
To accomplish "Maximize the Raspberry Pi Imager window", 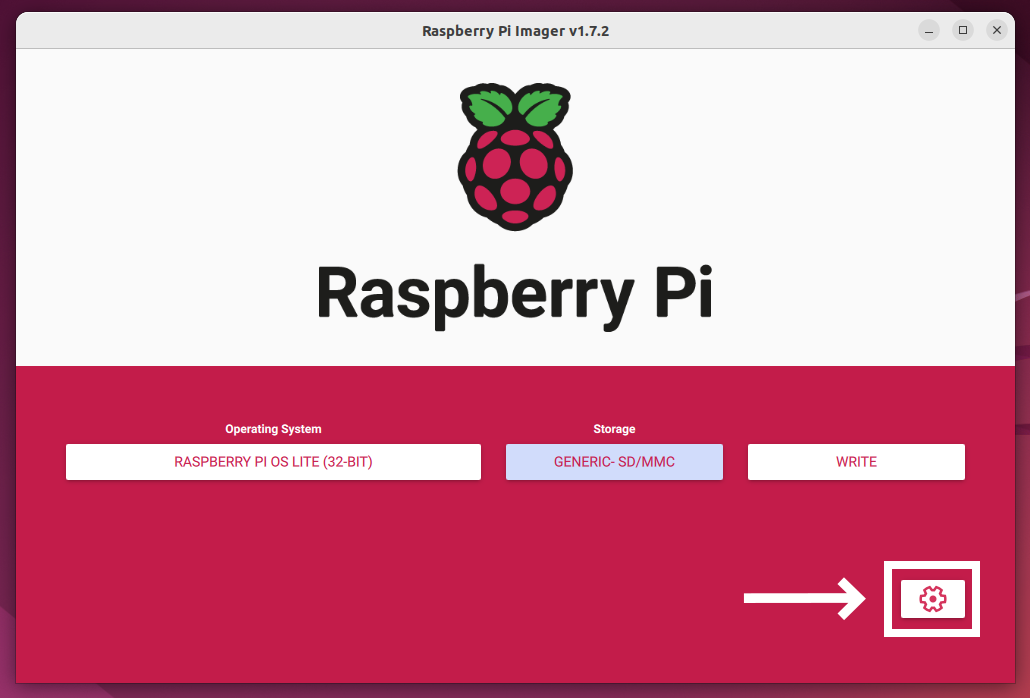I will point(963,30).
